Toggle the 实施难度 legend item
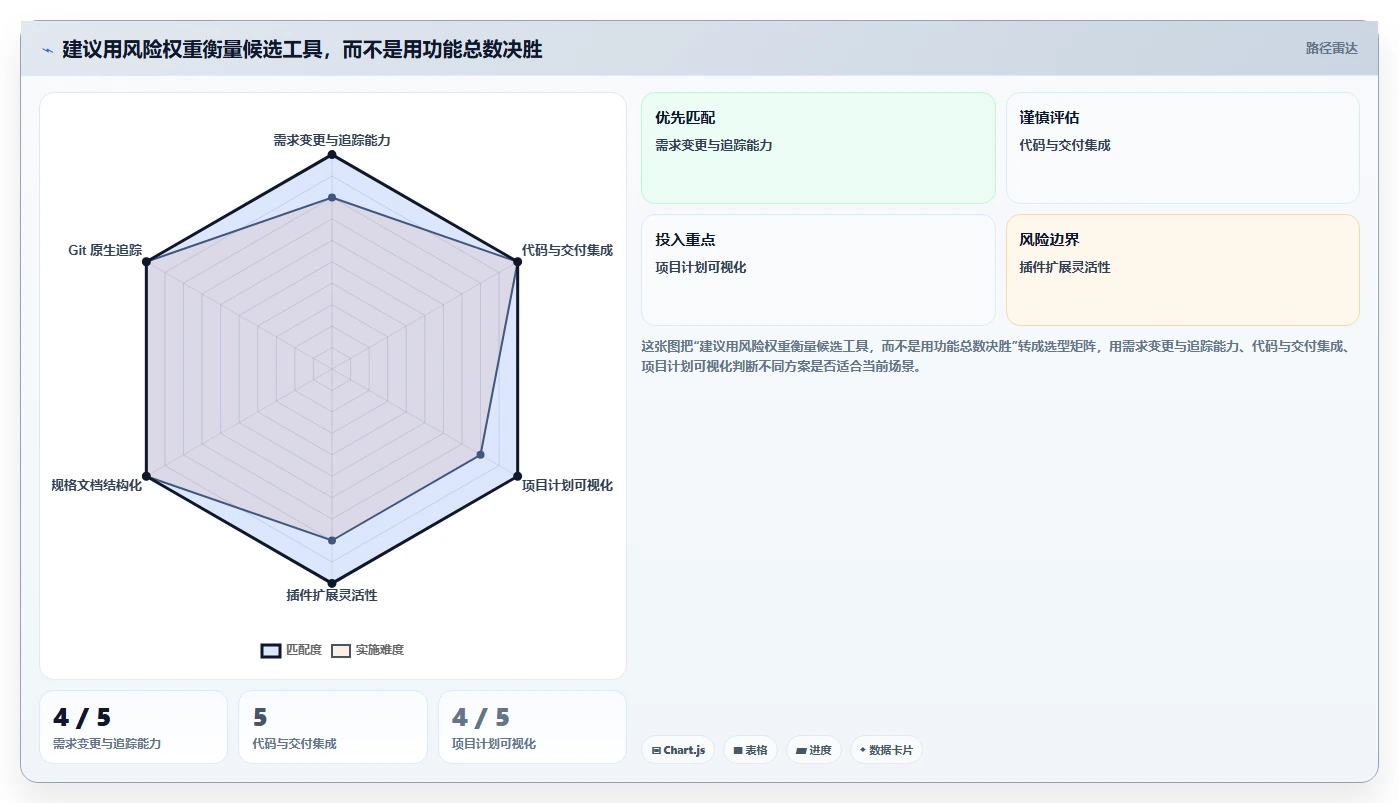This screenshot has width=1399, height=803. click(368, 650)
